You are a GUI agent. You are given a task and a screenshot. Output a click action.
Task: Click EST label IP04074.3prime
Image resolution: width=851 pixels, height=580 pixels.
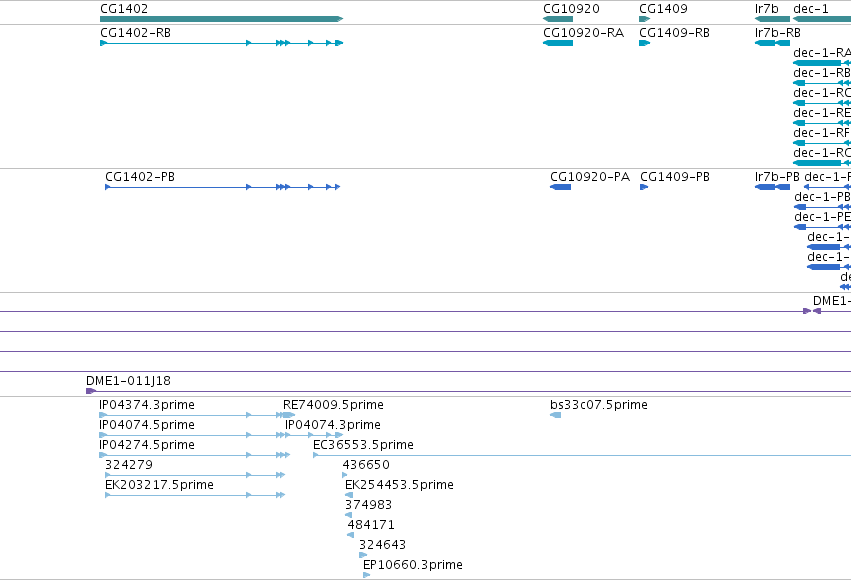[333, 425]
